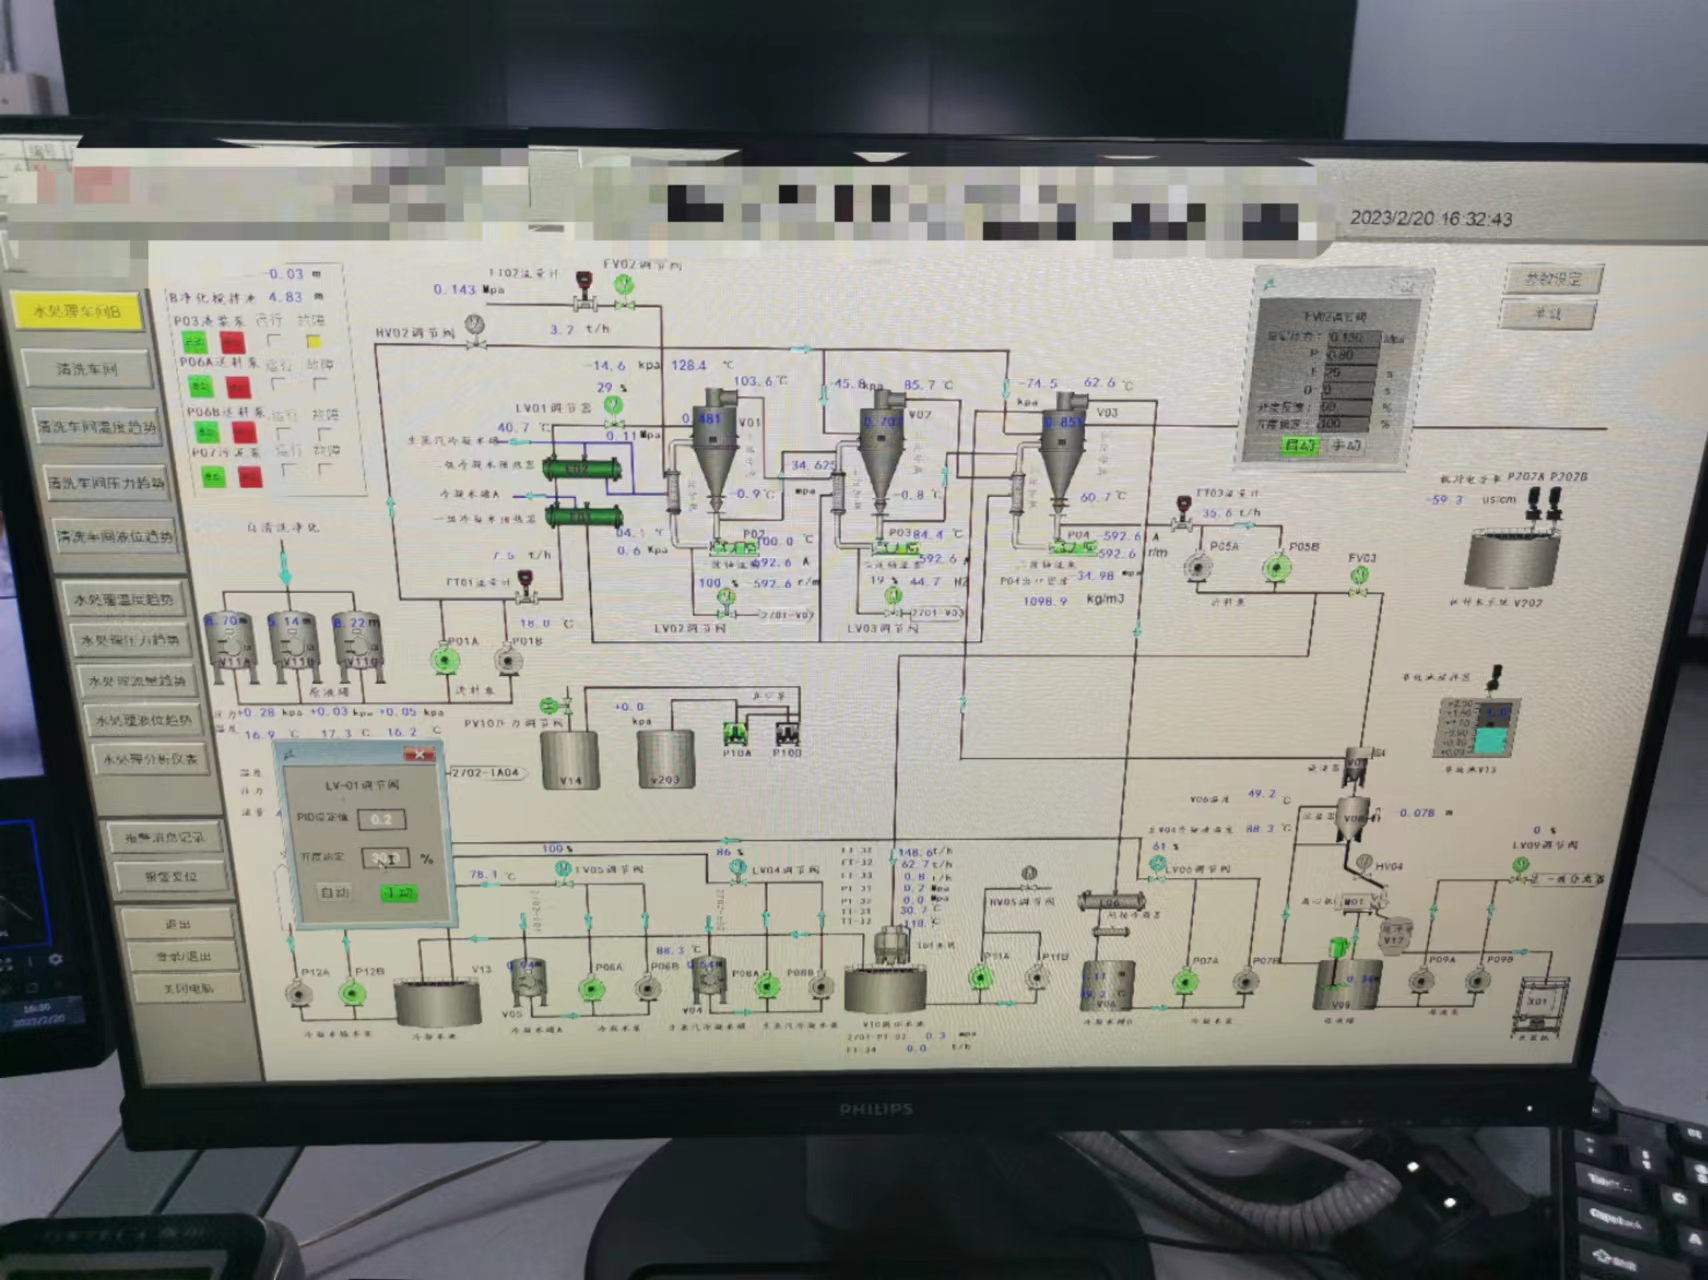1708x1280 pixels.
Task: Click the P05B pump icon
Action: click(1275, 568)
